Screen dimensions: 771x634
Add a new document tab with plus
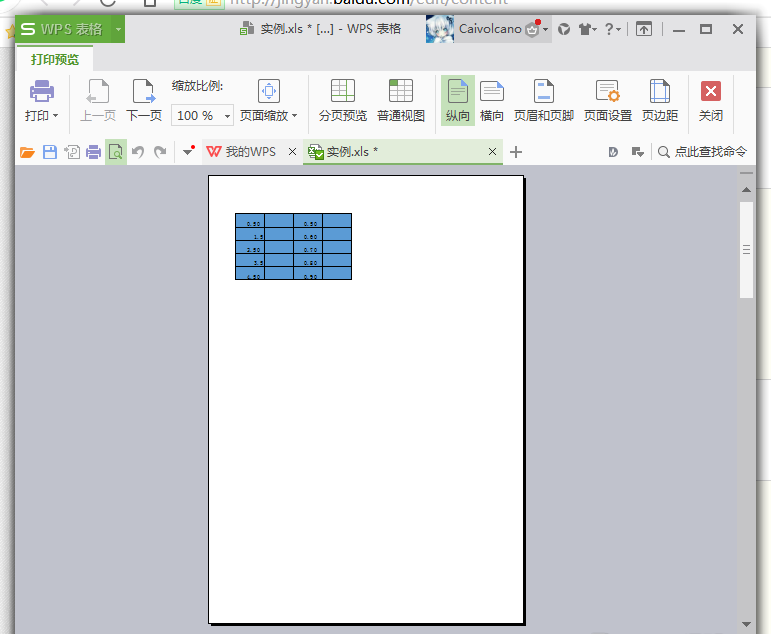tap(516, 152)
